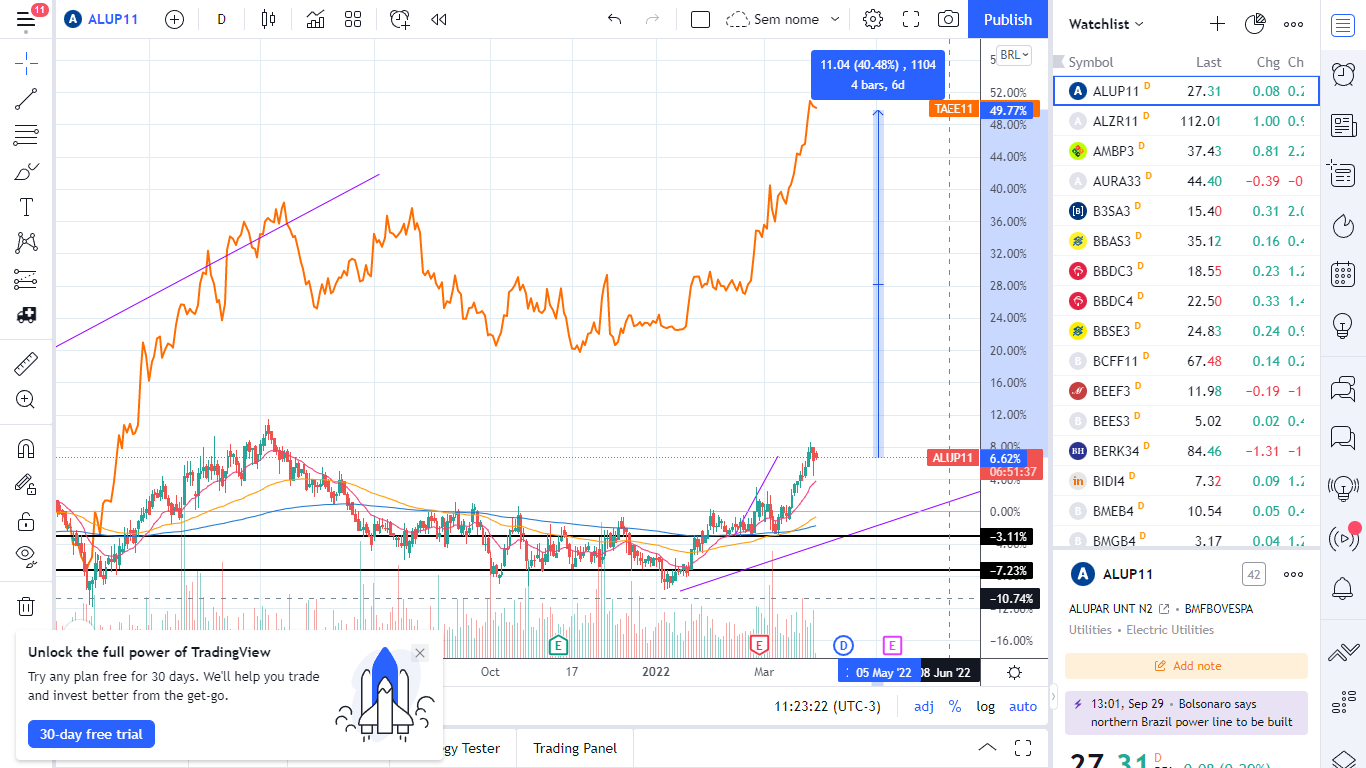Image resolution: width=1366 pixels, height=768 pixels.
Task: Click the Publish button
Action: (1008, 19)
